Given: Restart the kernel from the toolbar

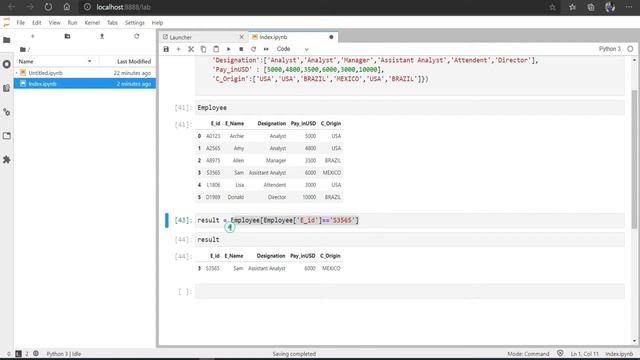Looking at the screenshot, I should tap(253, 49).
